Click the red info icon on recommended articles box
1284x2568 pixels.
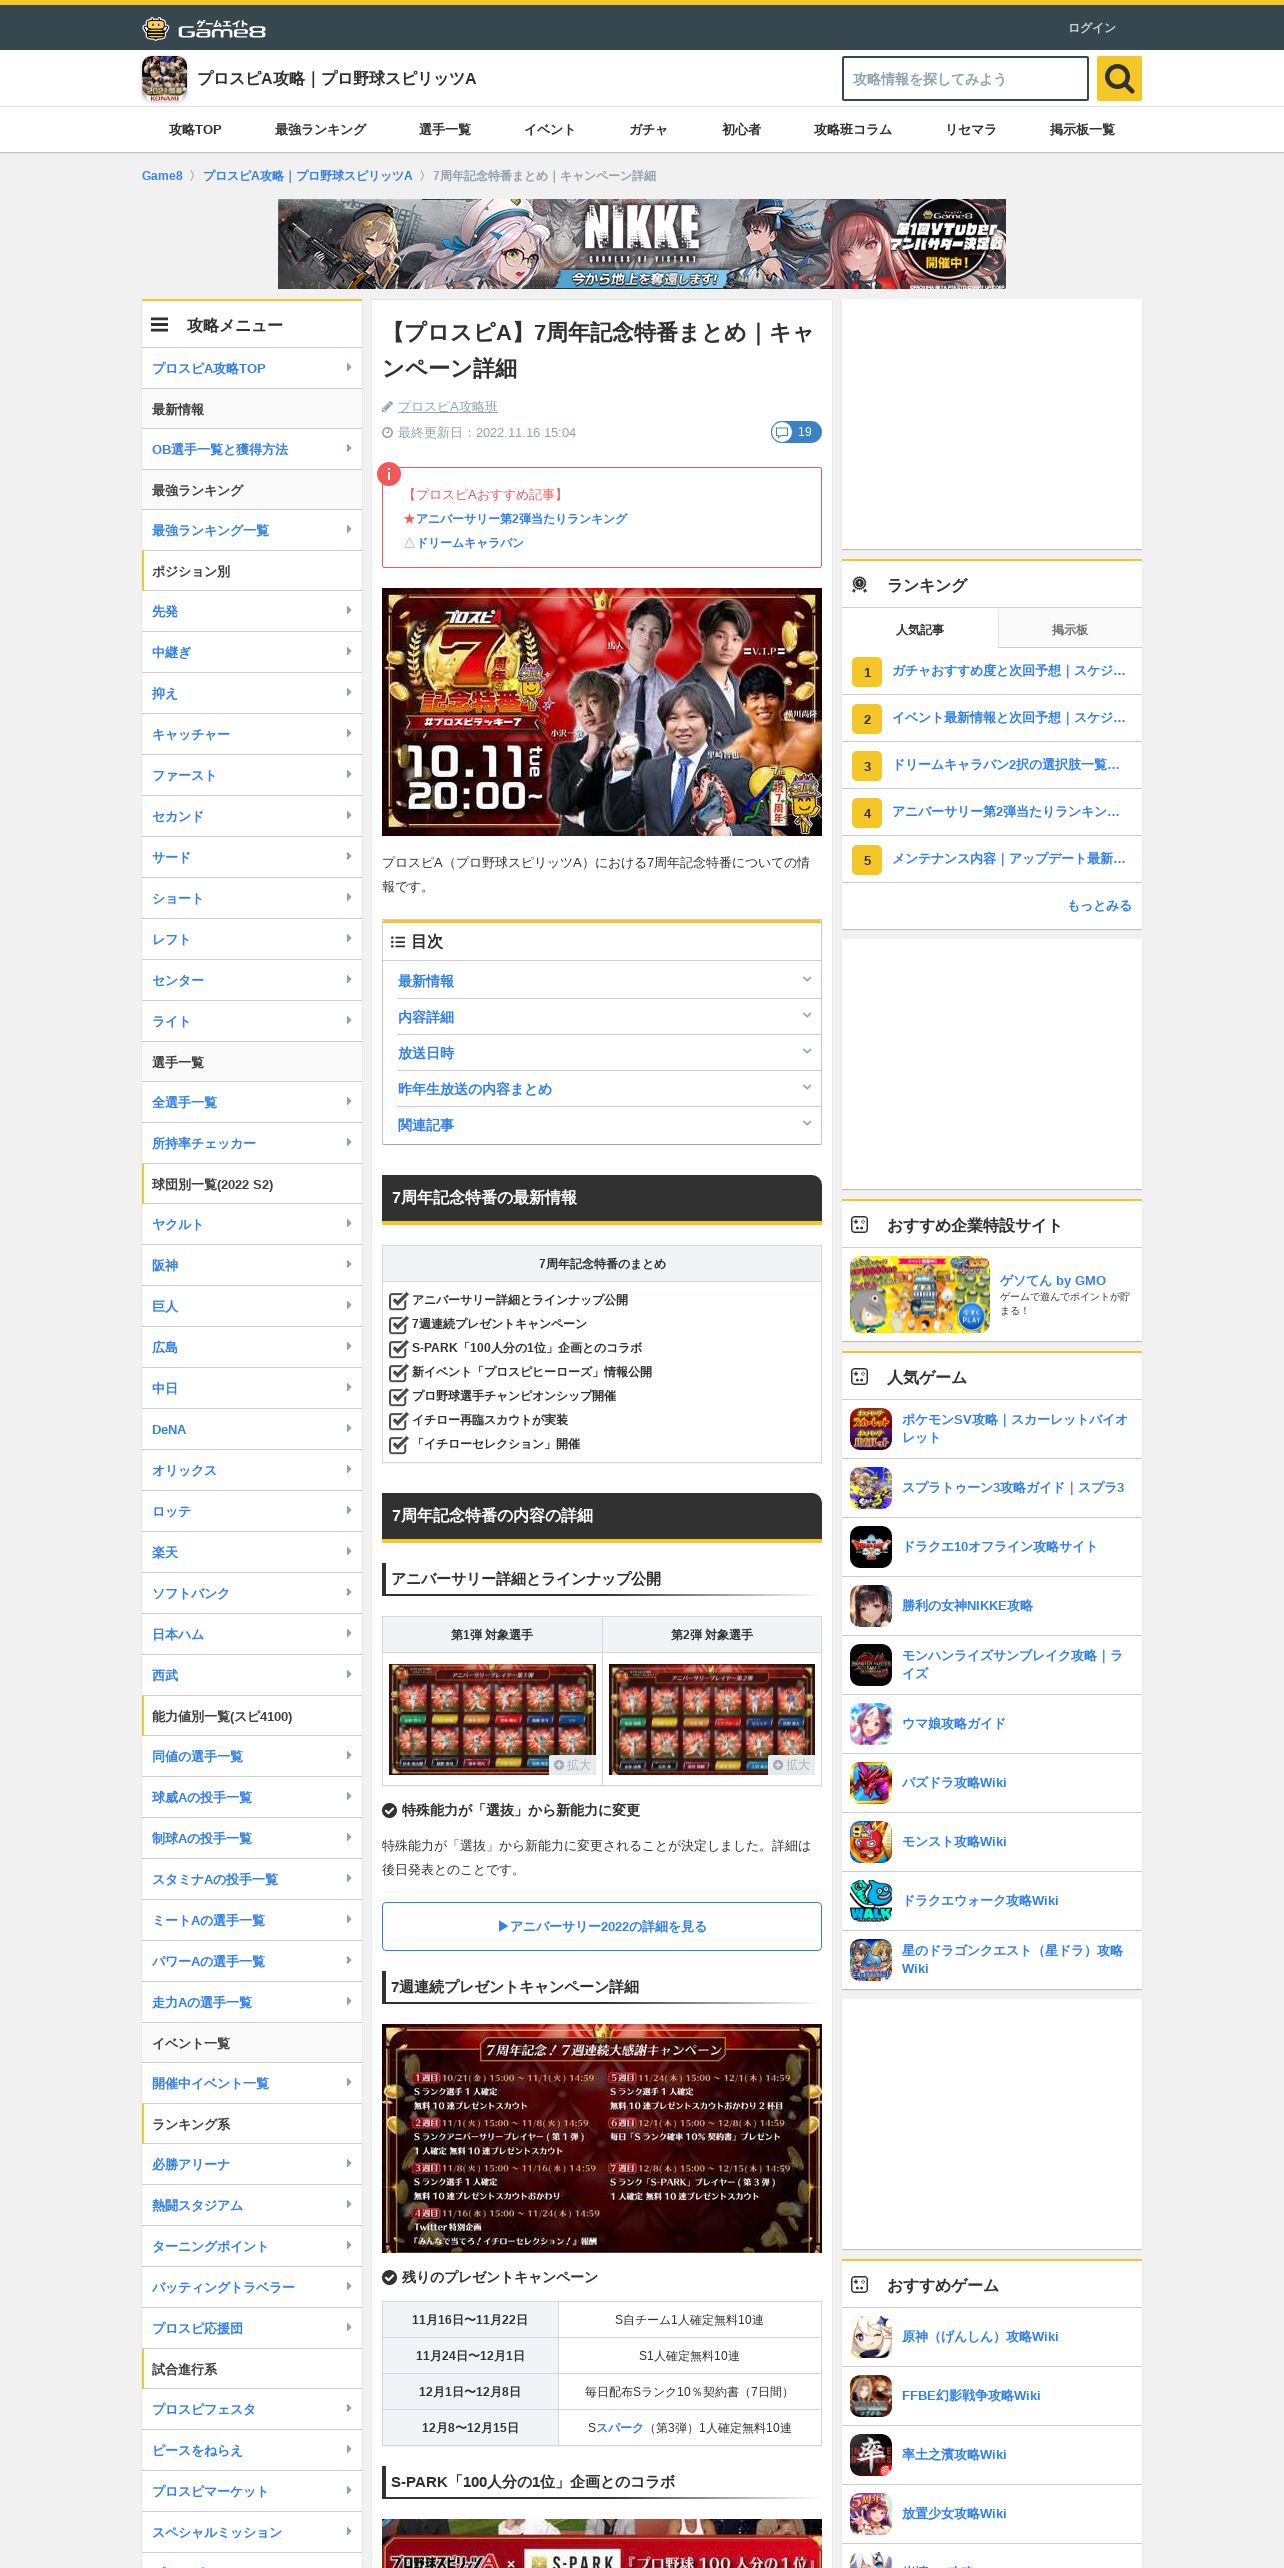point(388,474)
